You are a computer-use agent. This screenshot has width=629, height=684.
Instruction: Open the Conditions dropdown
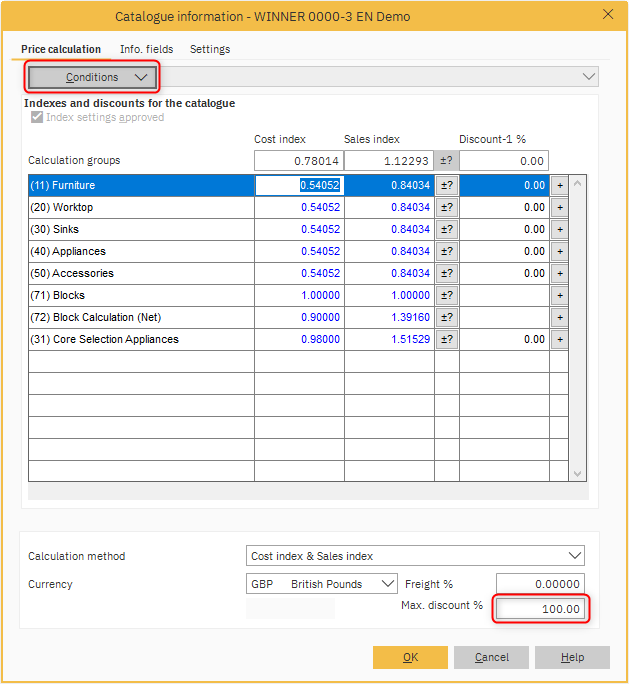92,77
